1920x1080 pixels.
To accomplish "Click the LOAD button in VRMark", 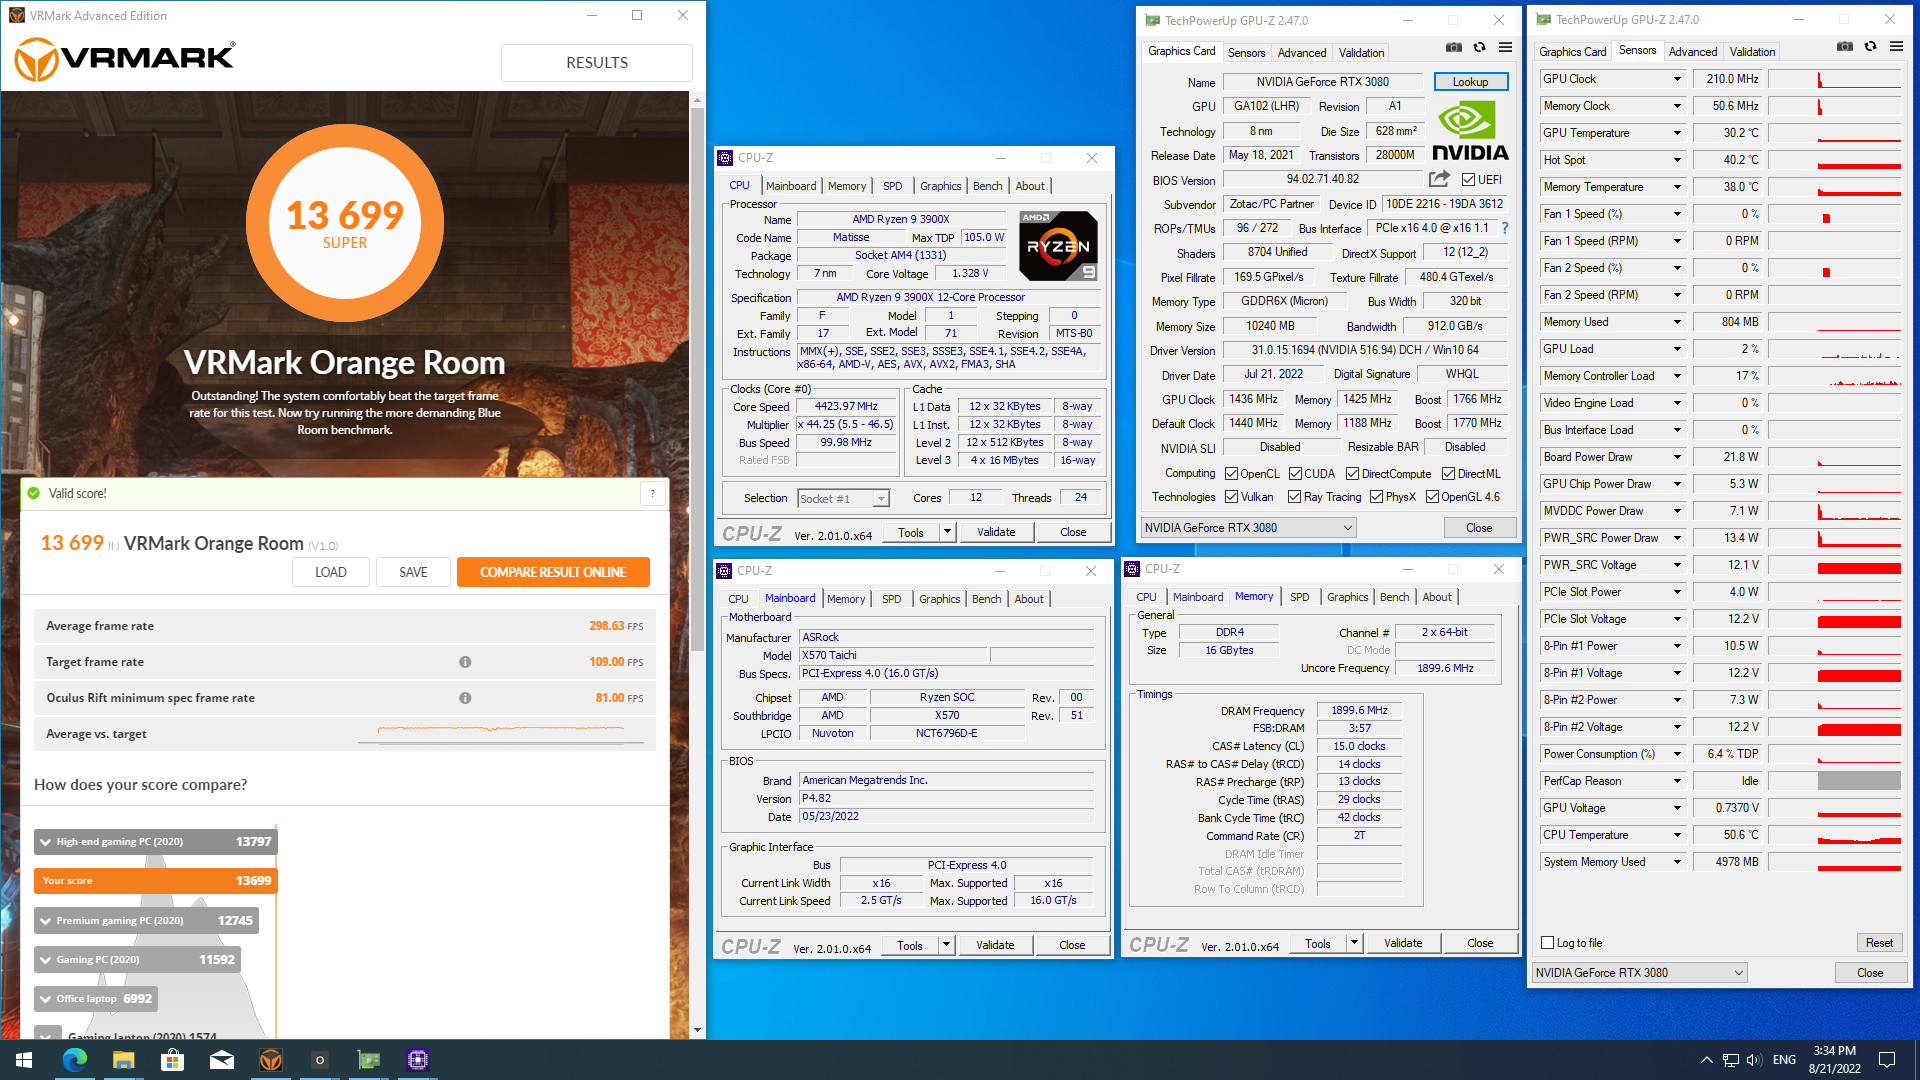I will coord(330,572).
